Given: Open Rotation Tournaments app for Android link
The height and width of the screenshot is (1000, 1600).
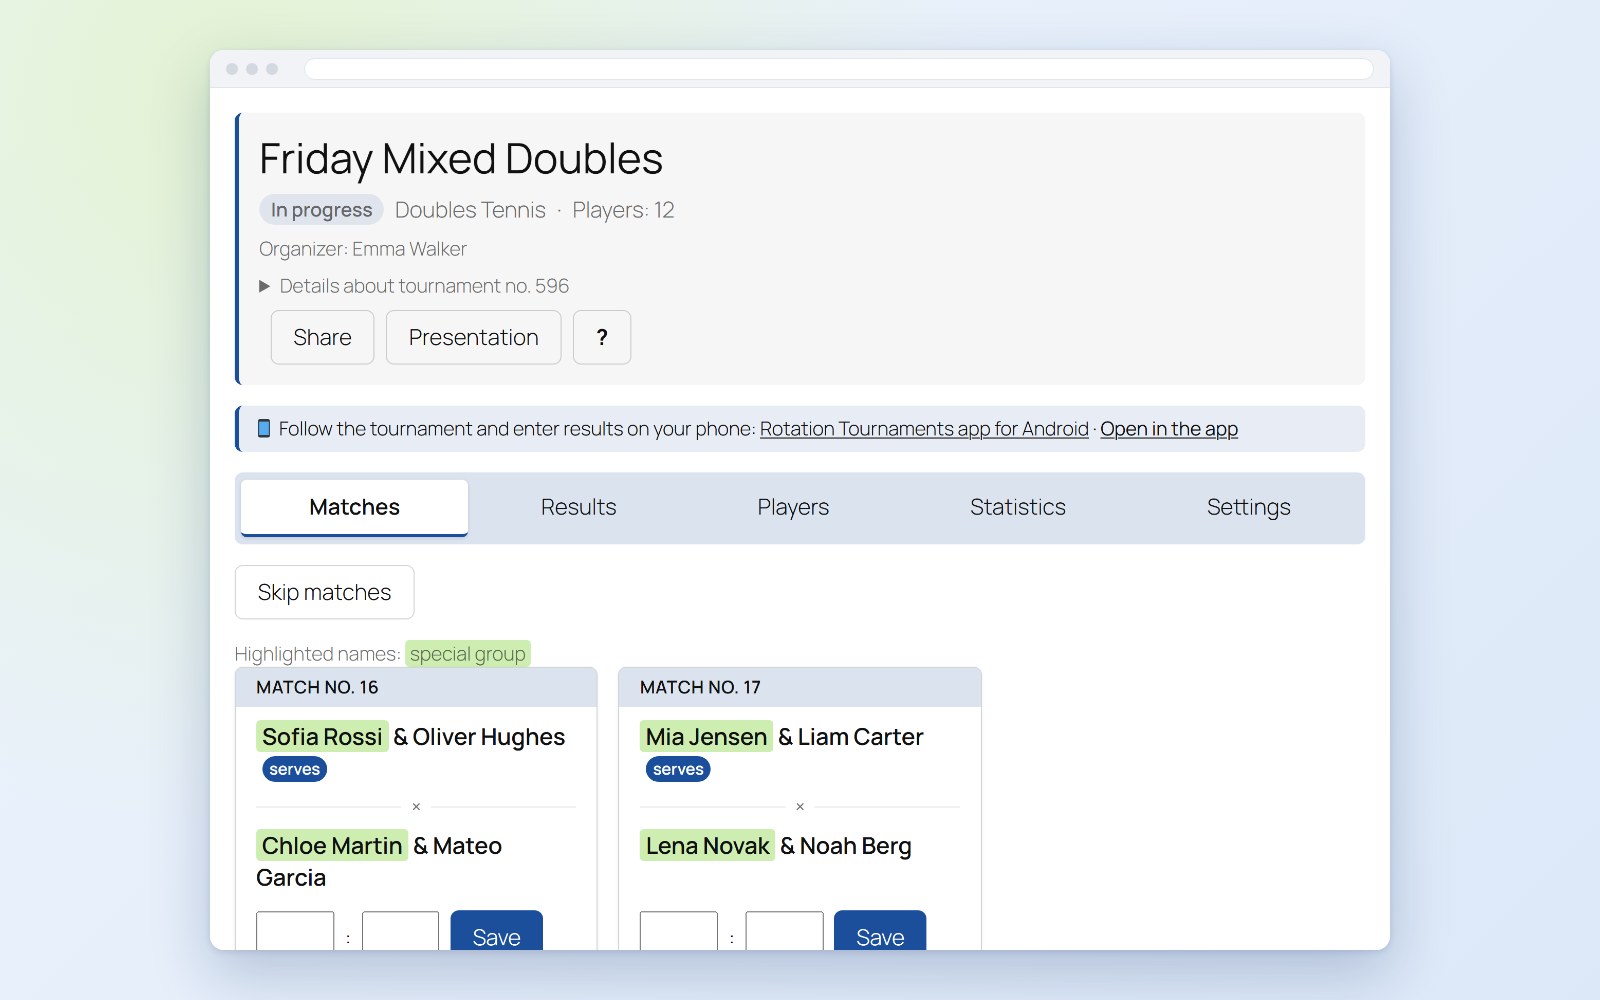Looking at the screenshot, I should tap(924, 429).
